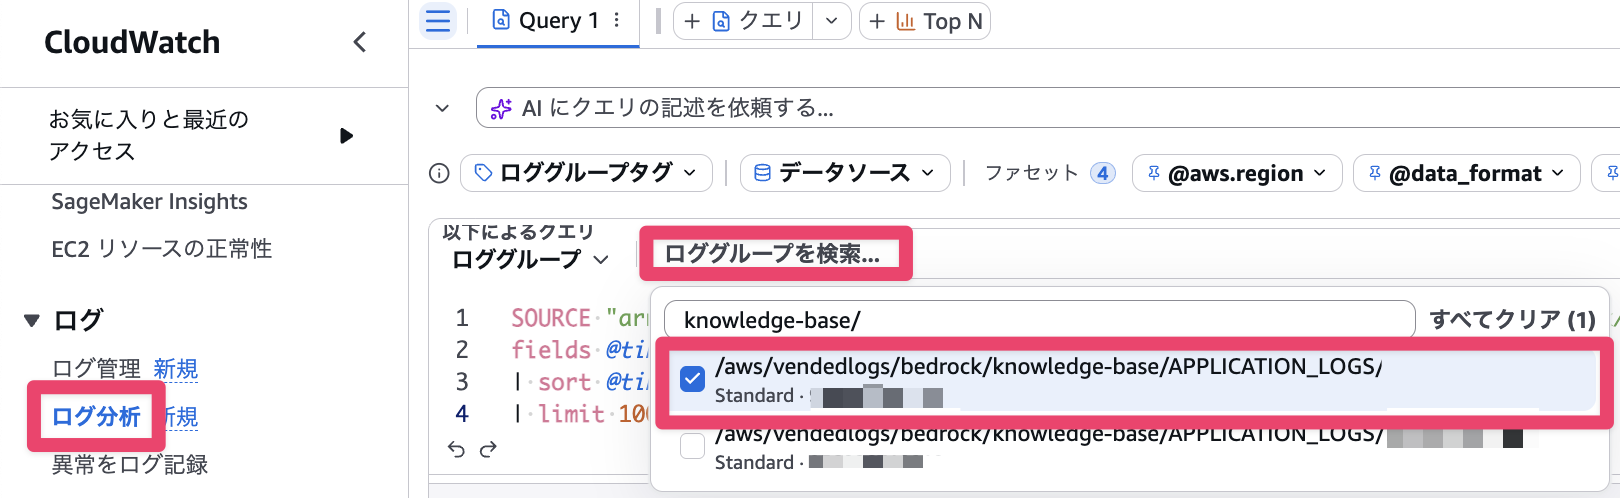
Task: Open the ロググループタグ dropdown
Action: click(x=586, y=173)
